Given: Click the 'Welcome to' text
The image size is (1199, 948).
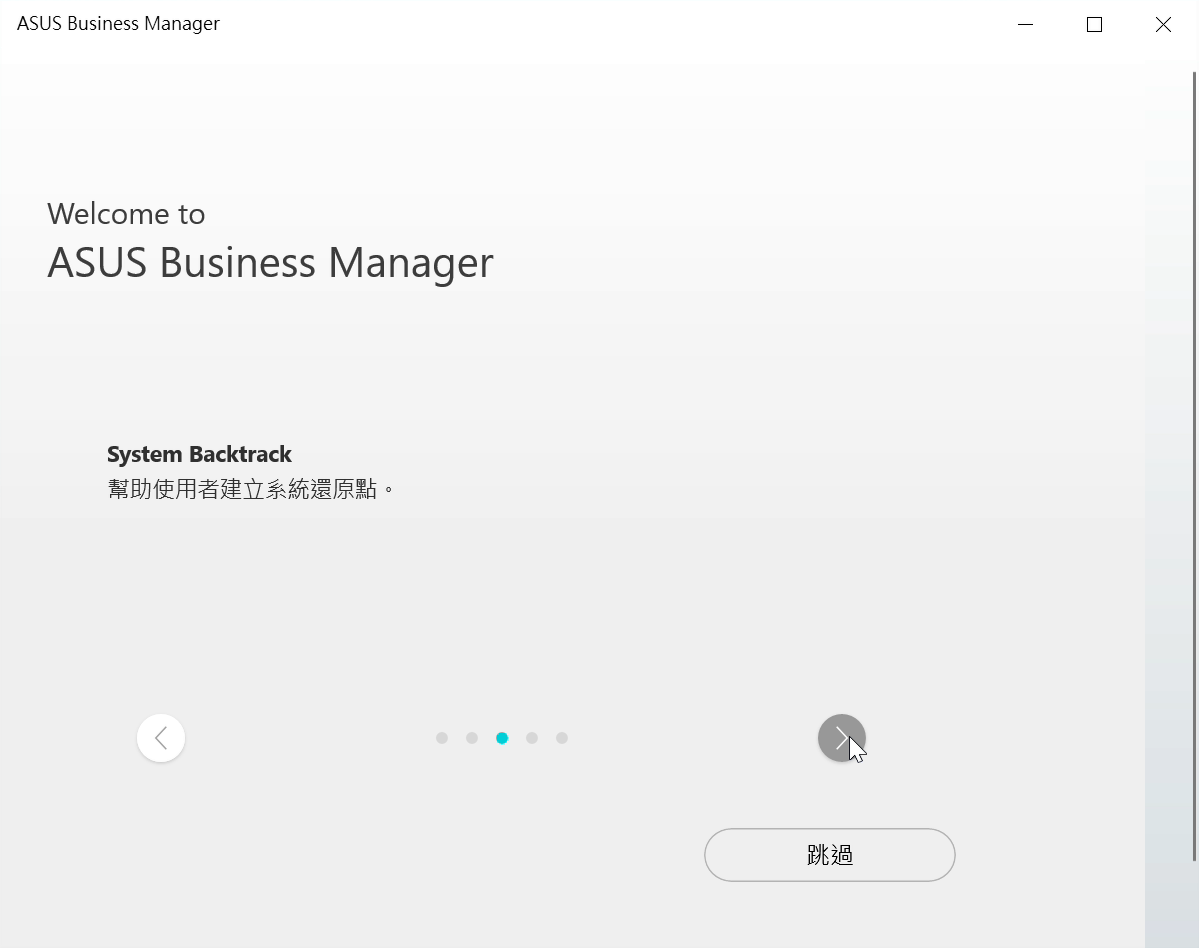Looking at the screenshot, I should pyautogui.click(x=126, y=214).
